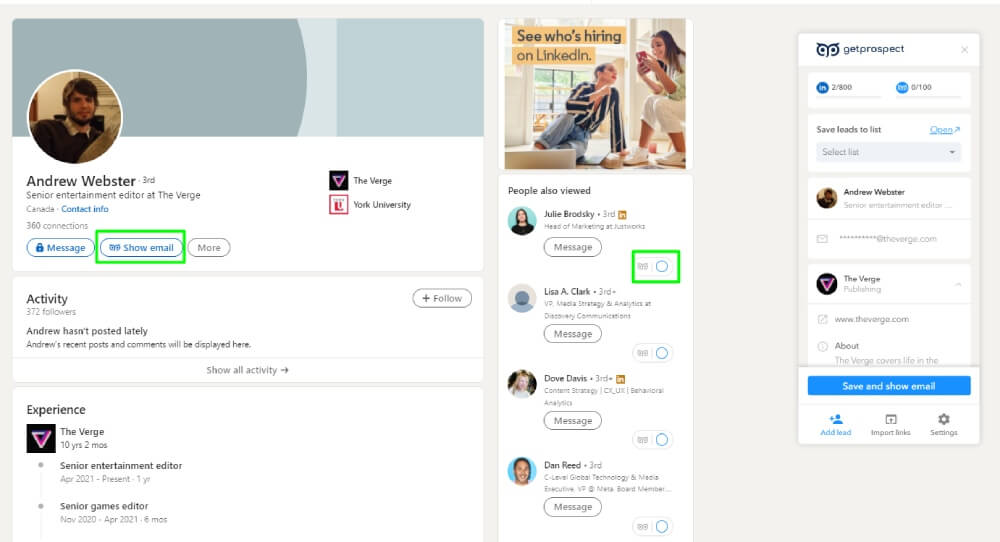This screenshot has width=1000, height=542.
Task: Open the More options button on profile
Action: pos(209,247)
